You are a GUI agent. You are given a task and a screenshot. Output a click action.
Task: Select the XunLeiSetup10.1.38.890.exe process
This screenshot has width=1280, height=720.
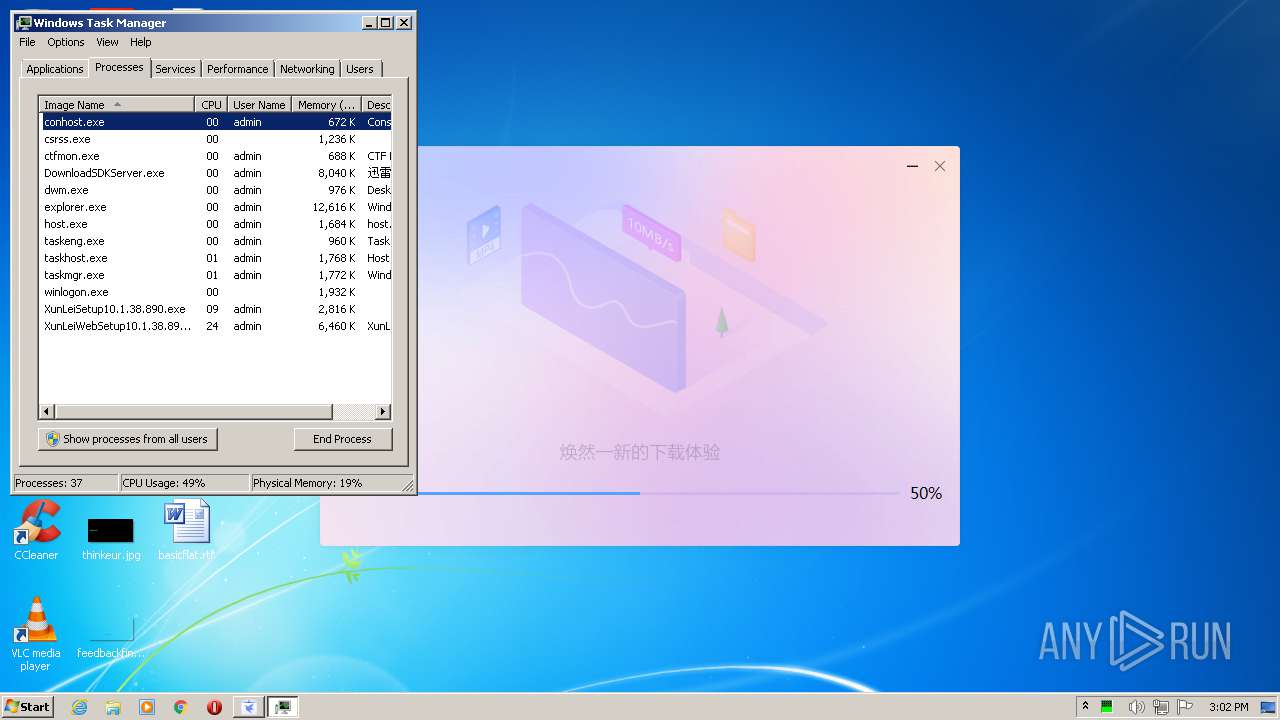tap(215, 309)
